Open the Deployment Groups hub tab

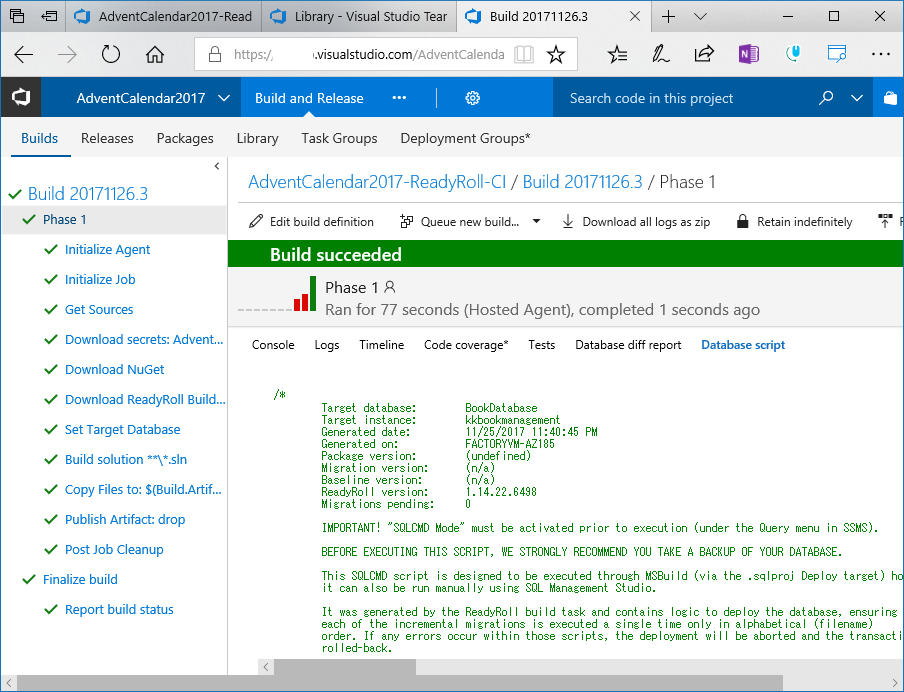(x=465, y=138)
